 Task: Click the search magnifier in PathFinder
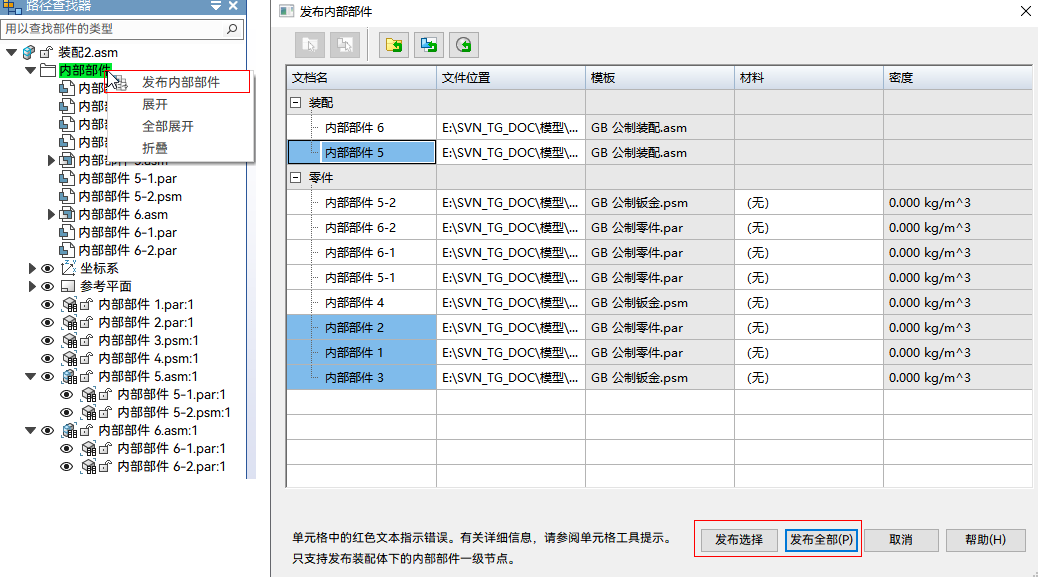[232, 29]
